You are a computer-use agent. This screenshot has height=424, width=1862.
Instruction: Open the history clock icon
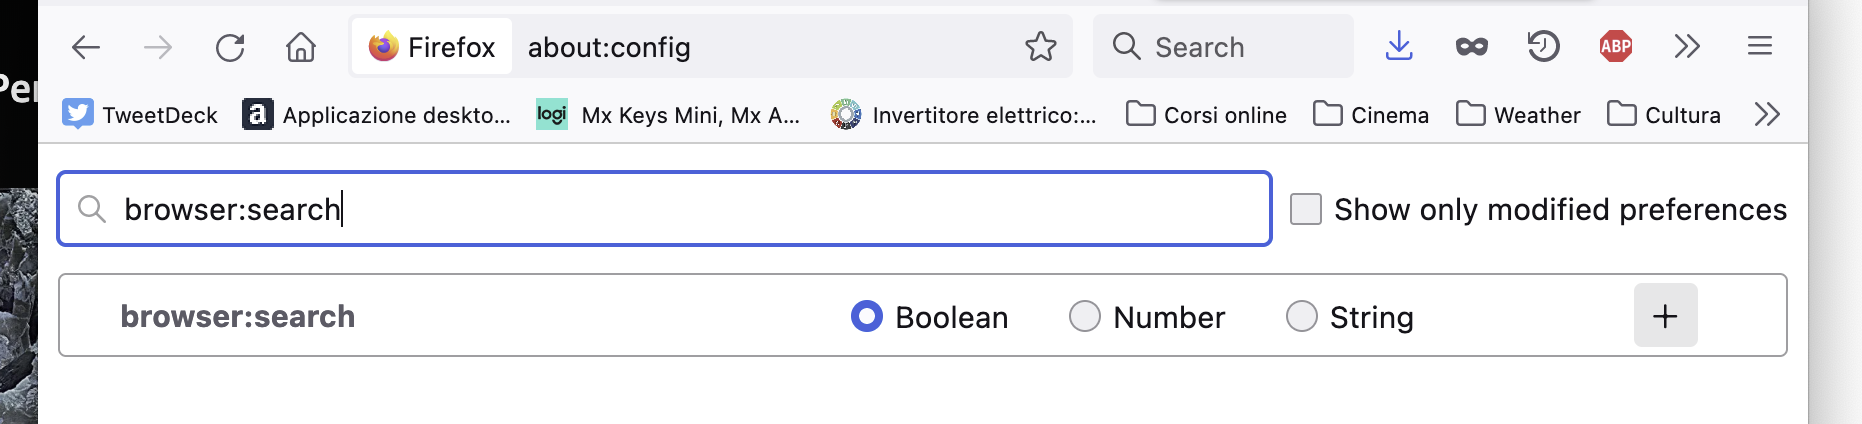point(1543,46)
